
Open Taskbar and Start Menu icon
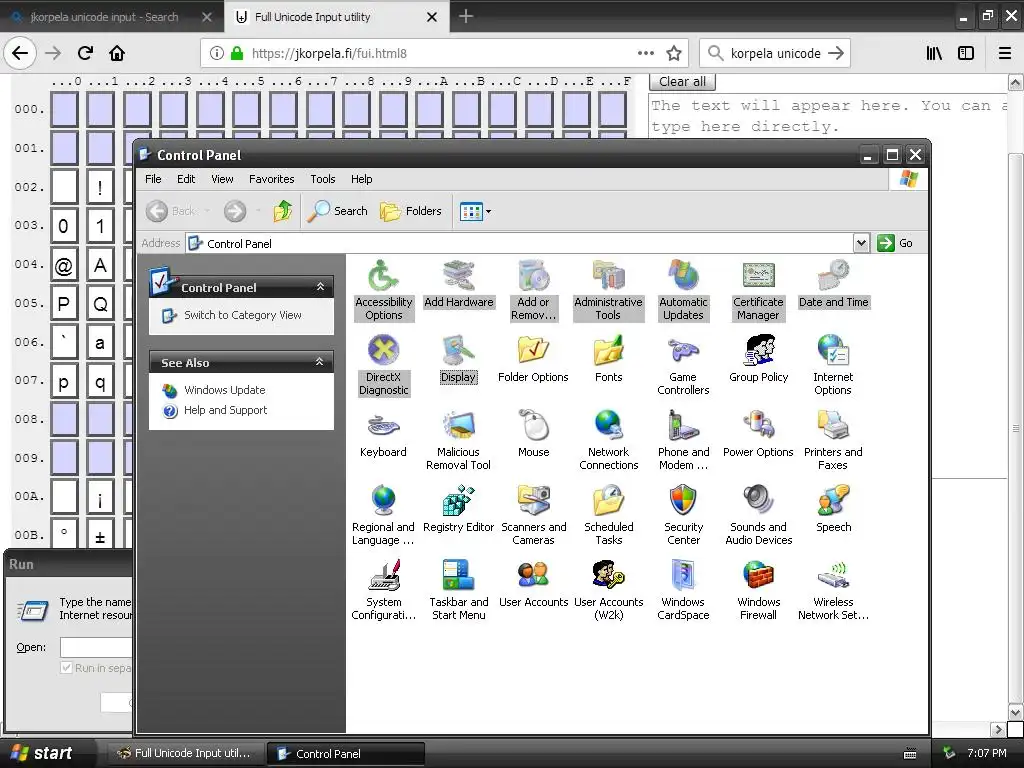click(458, 591)
